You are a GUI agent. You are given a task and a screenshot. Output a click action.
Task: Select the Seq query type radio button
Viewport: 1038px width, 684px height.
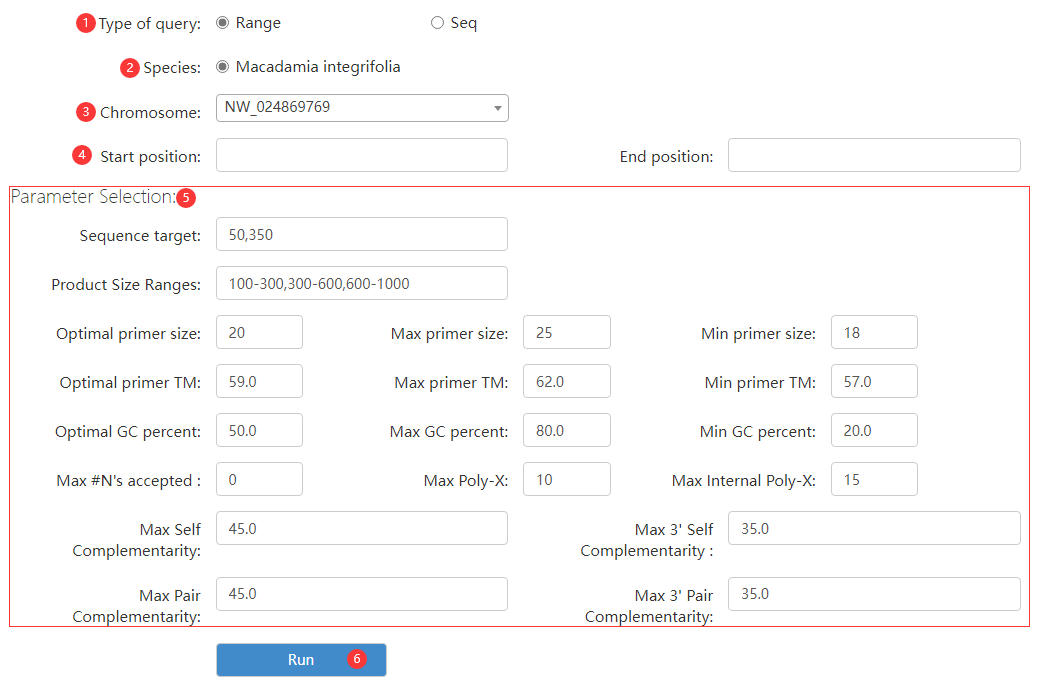(437, 23)
